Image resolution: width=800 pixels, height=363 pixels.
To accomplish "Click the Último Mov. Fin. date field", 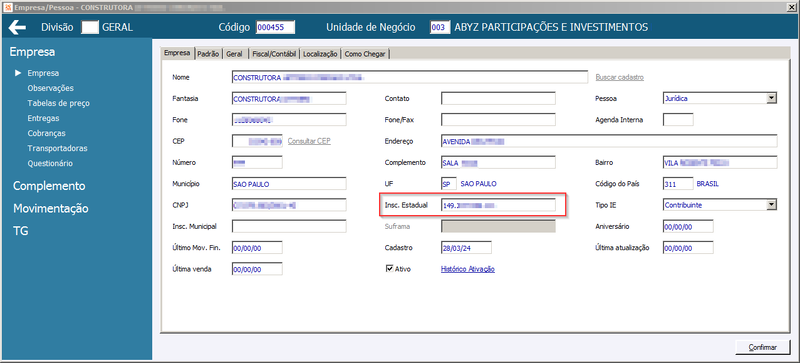I will [x=257, y=248].
